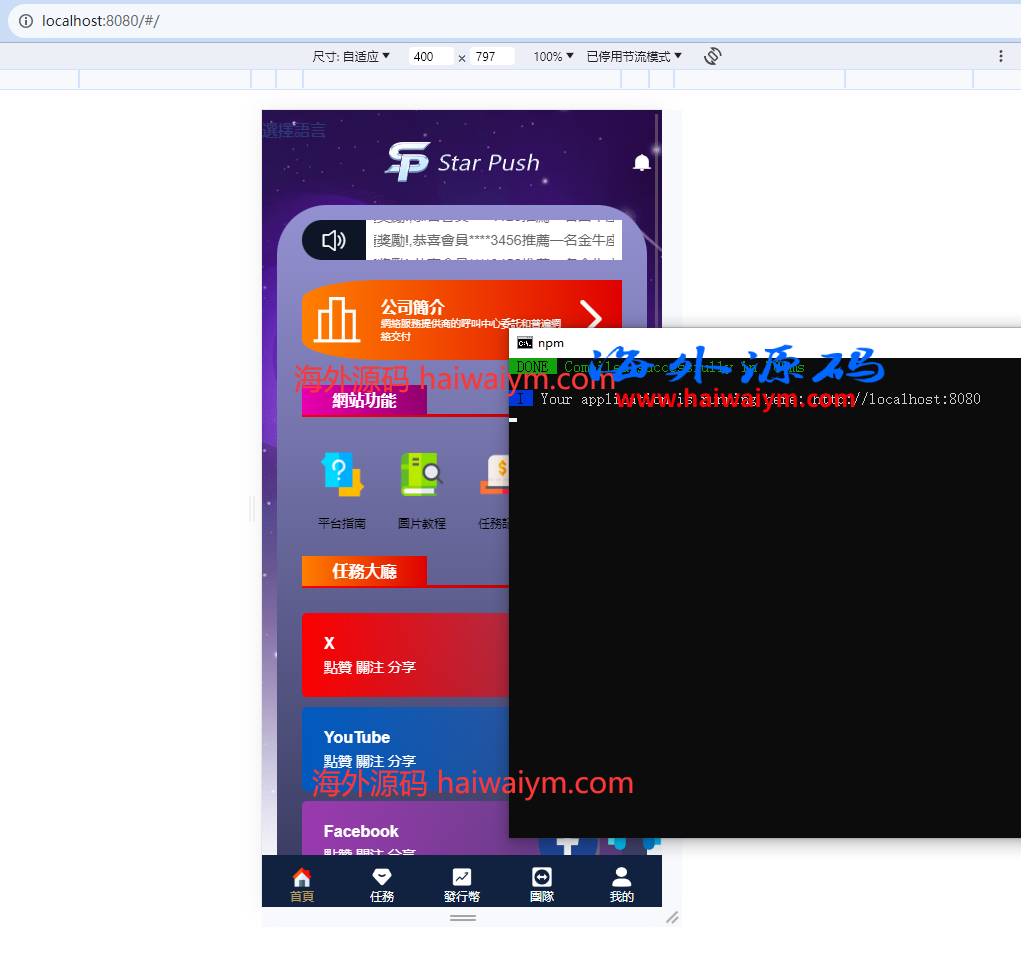This screenshot has height=955, width=1021.
Task: Click the chevron arrow on 公司簡介 banner
Action: 591,318
